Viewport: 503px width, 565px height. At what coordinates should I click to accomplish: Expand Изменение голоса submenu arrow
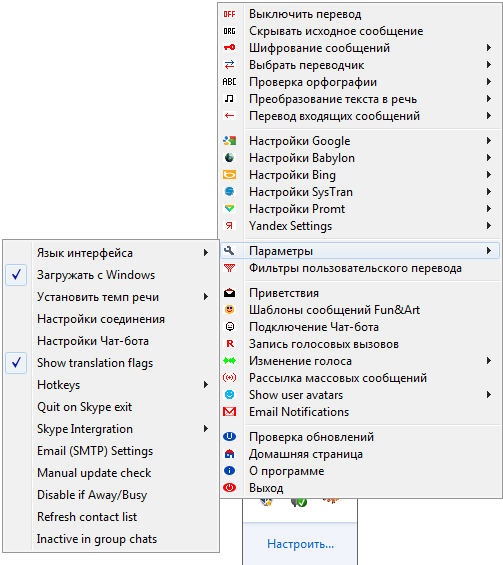click(x=489, y=360)
